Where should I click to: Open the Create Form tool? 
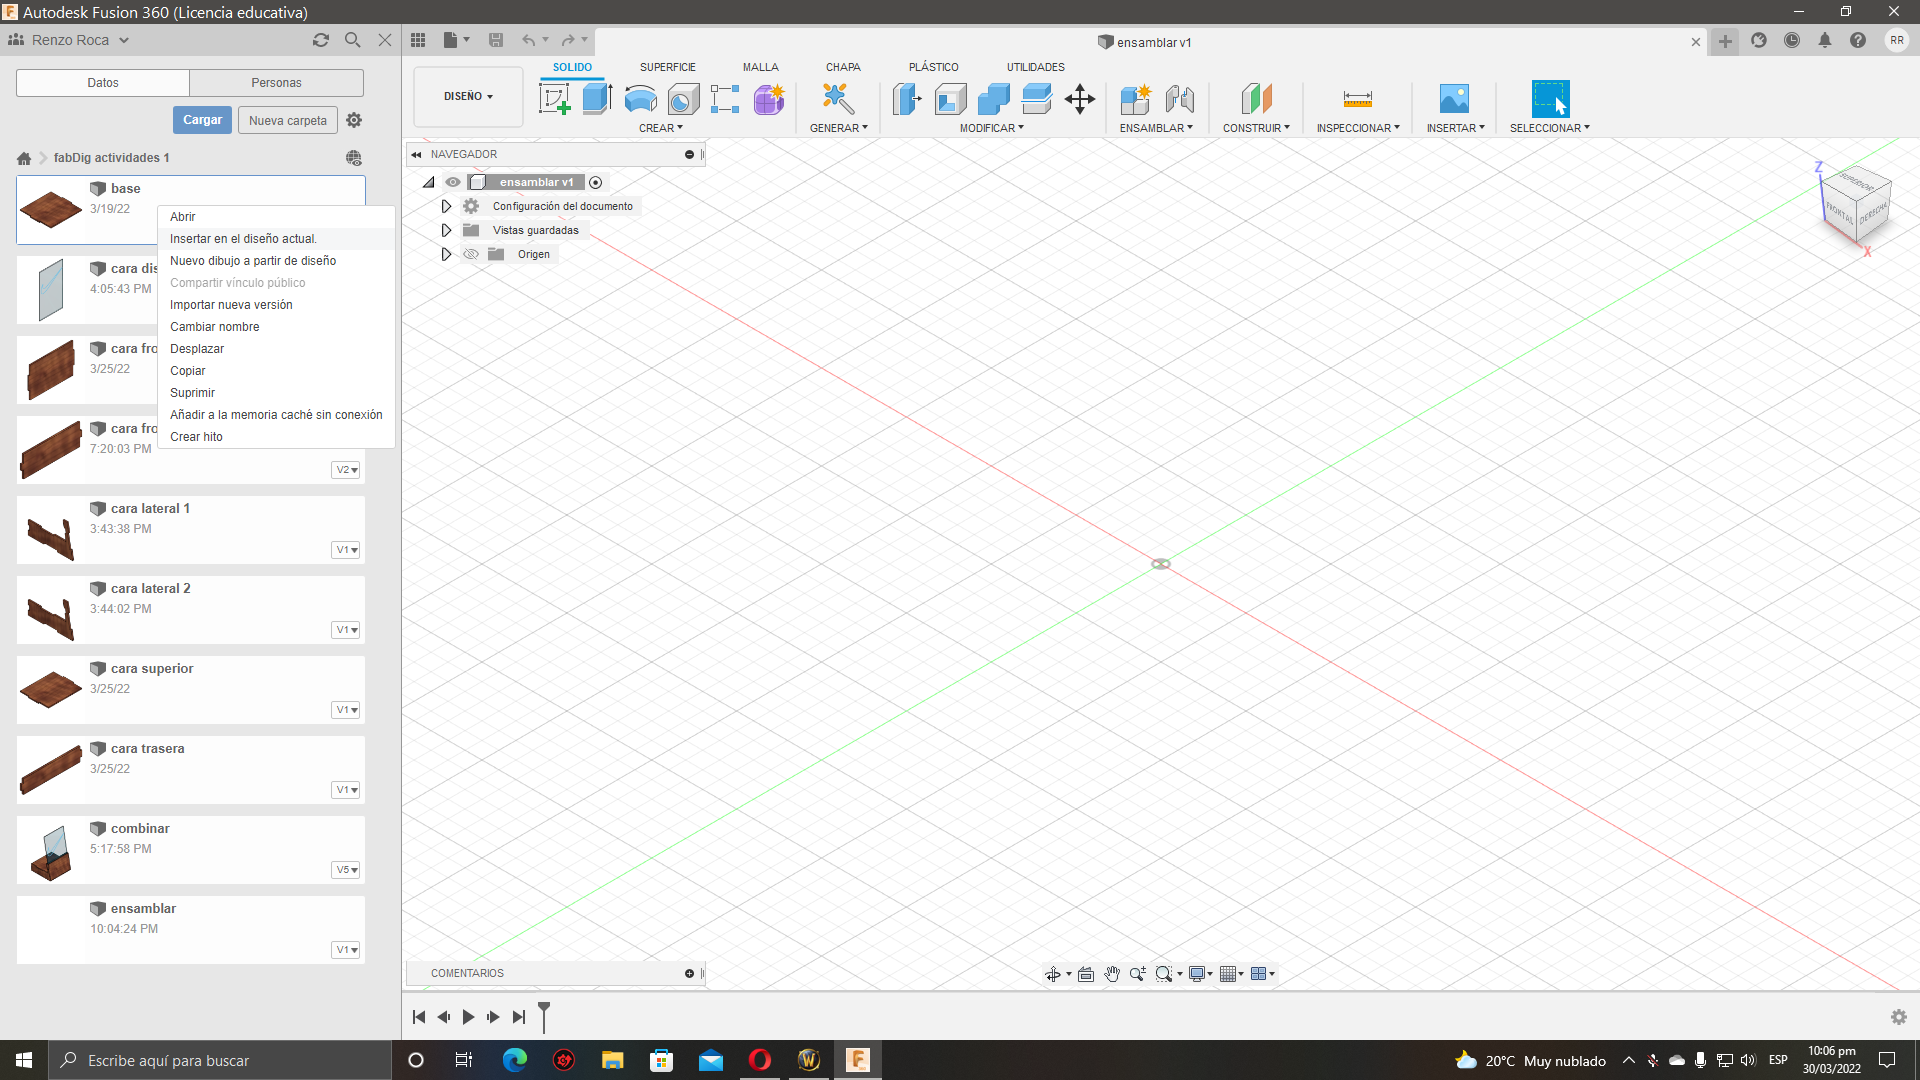(768, 99)
